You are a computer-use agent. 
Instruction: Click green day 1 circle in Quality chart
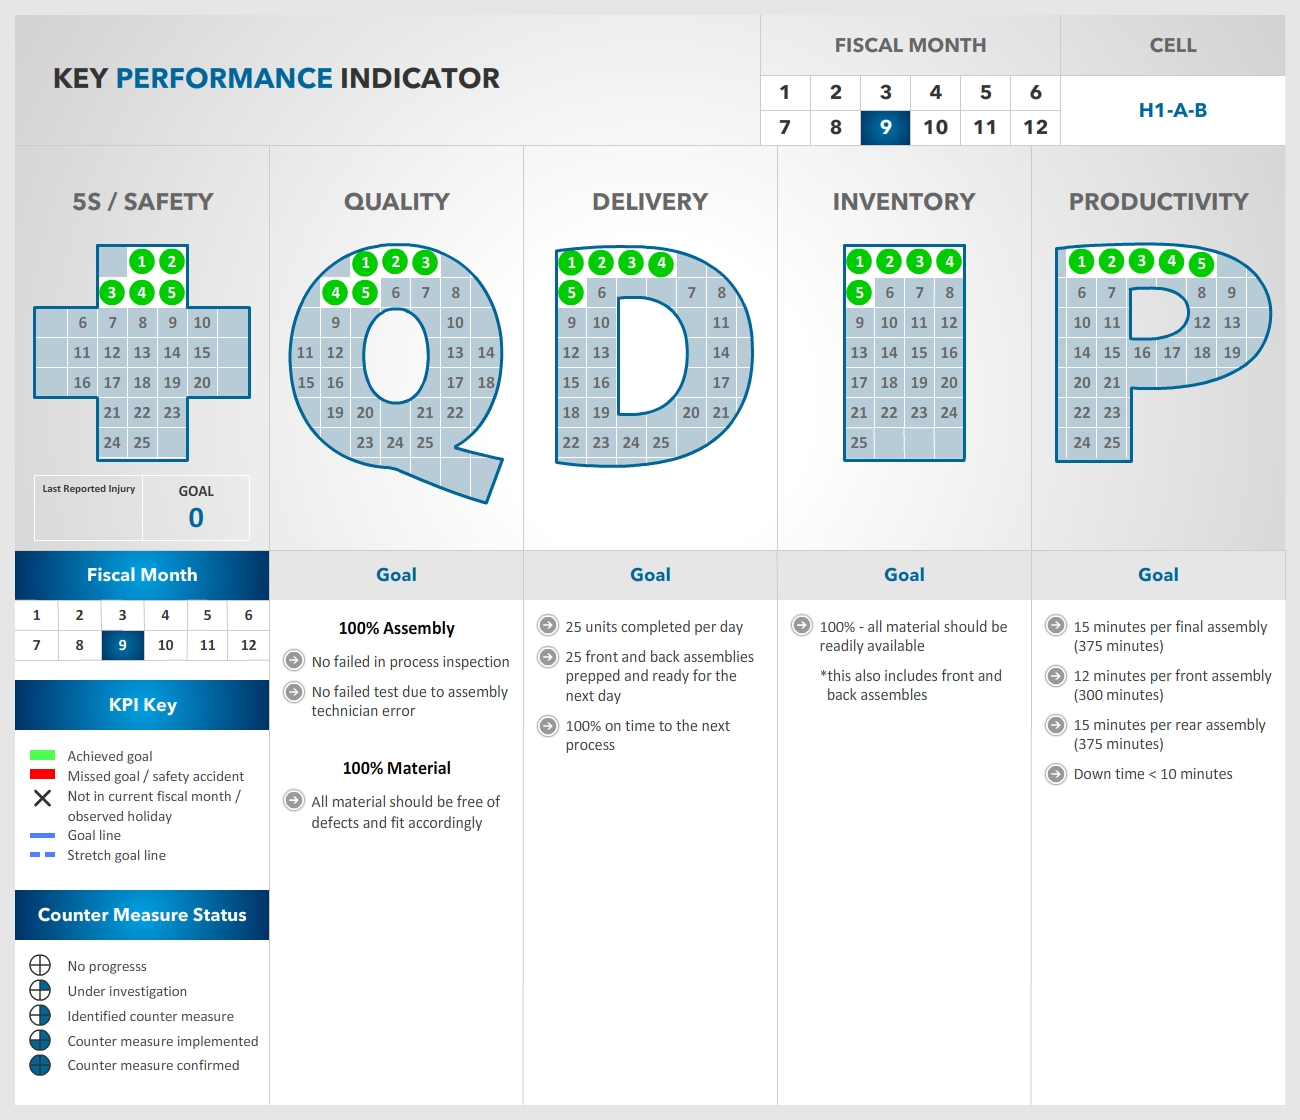tap(366, 263)
